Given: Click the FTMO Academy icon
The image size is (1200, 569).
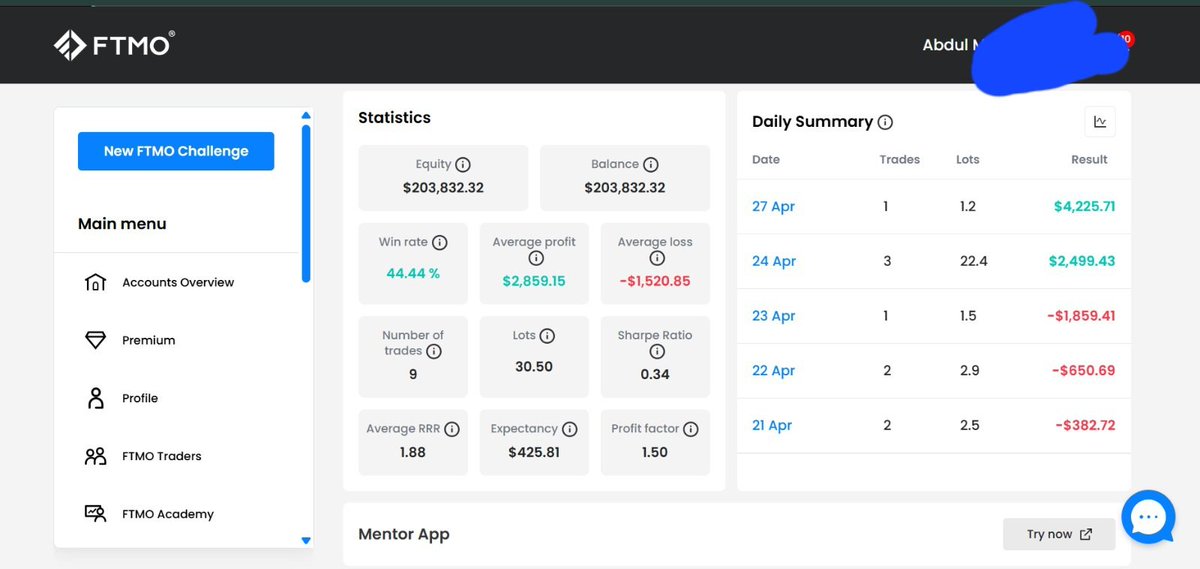Looking at the screenshot, I should point(95,514).
